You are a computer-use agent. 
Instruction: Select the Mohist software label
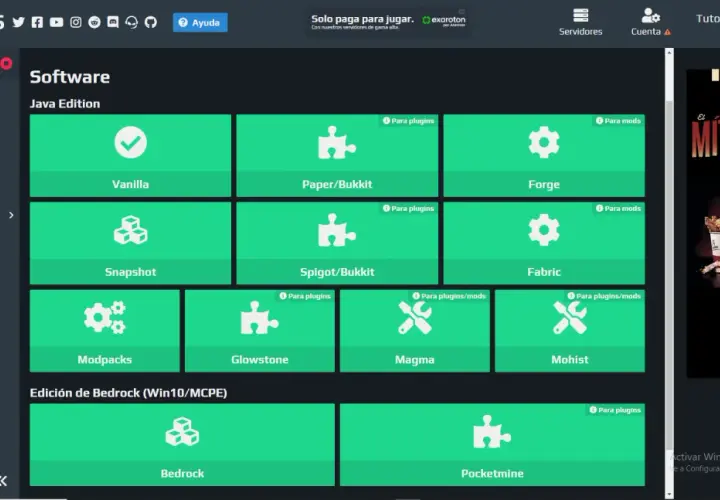tap(570, 360)
